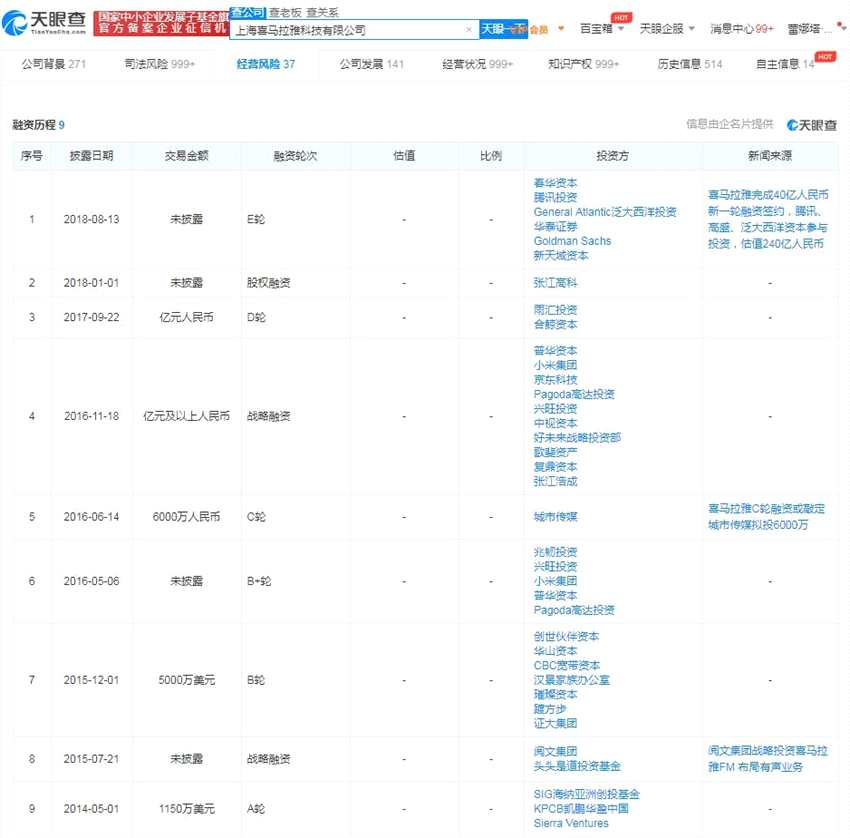Open CBC宽带资本 investor link
Viewport: 850px width, 838px height.
(x=567, y=666)
